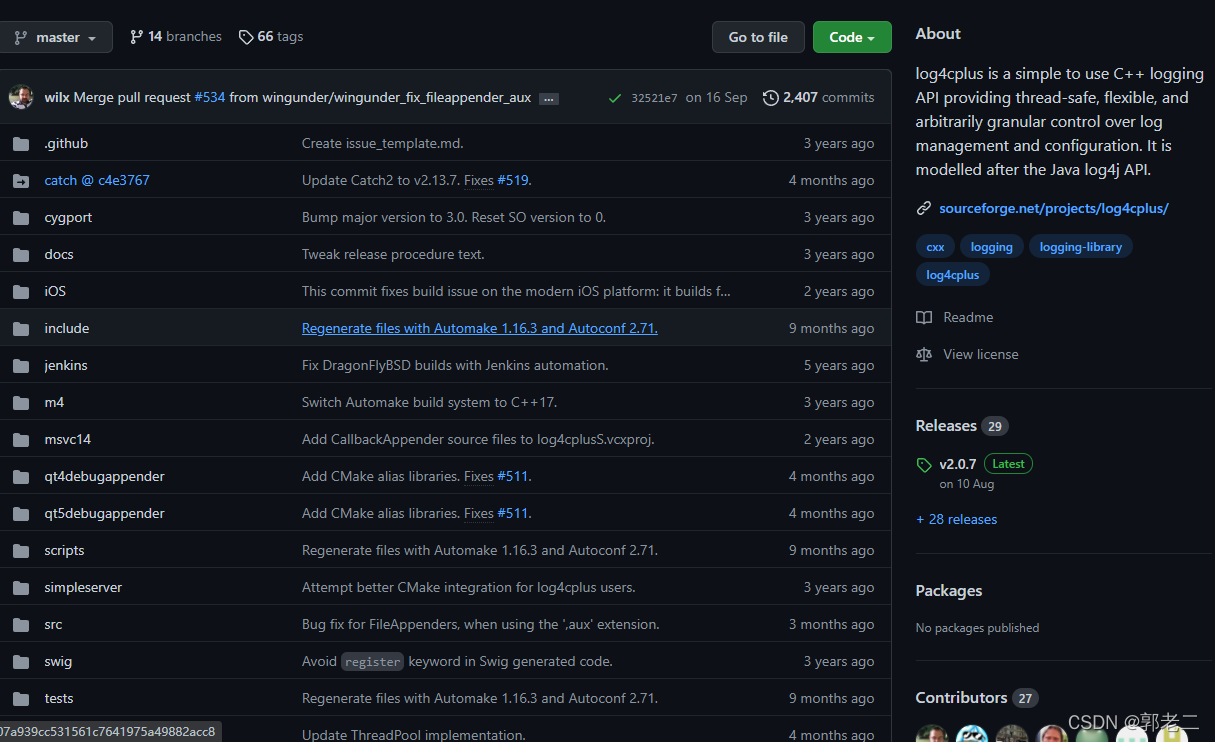Open the cygport directory name
This screenshot has height=742, width=1215.
coord(67,218)
